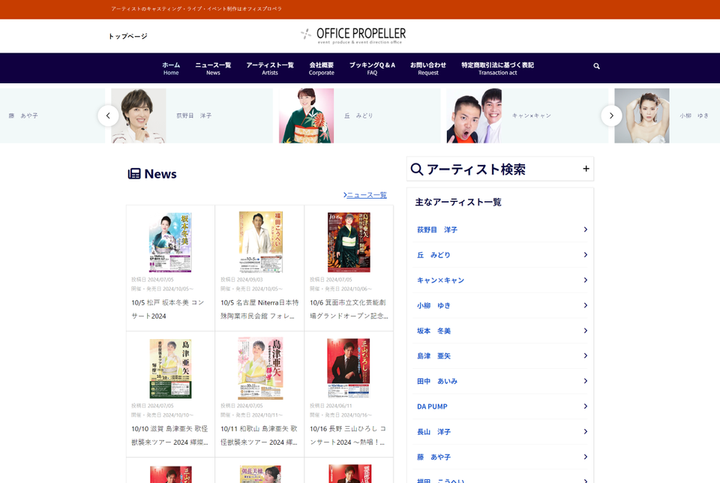
Task: Open 藤 あや子 in artist list
Action: [x=501, y=457]
